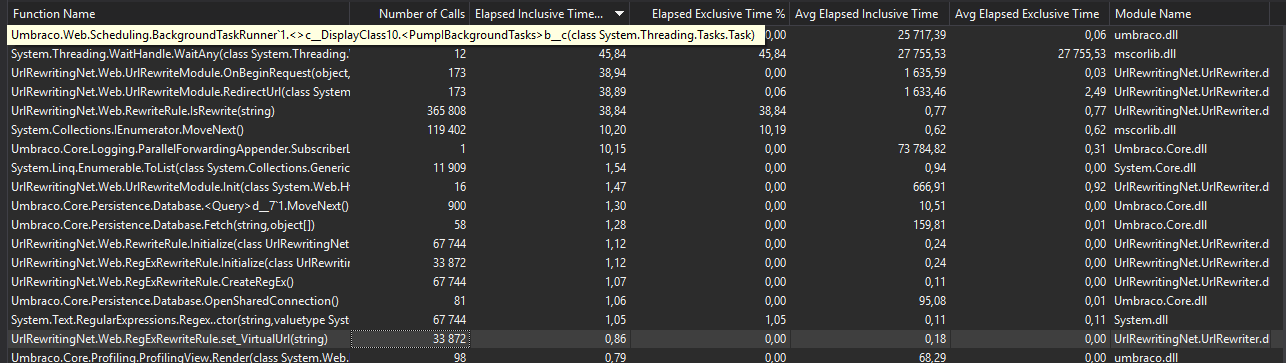Select the ProfilingView.Render row
This screenshot has width=1286, height=363.
(643, 356)
